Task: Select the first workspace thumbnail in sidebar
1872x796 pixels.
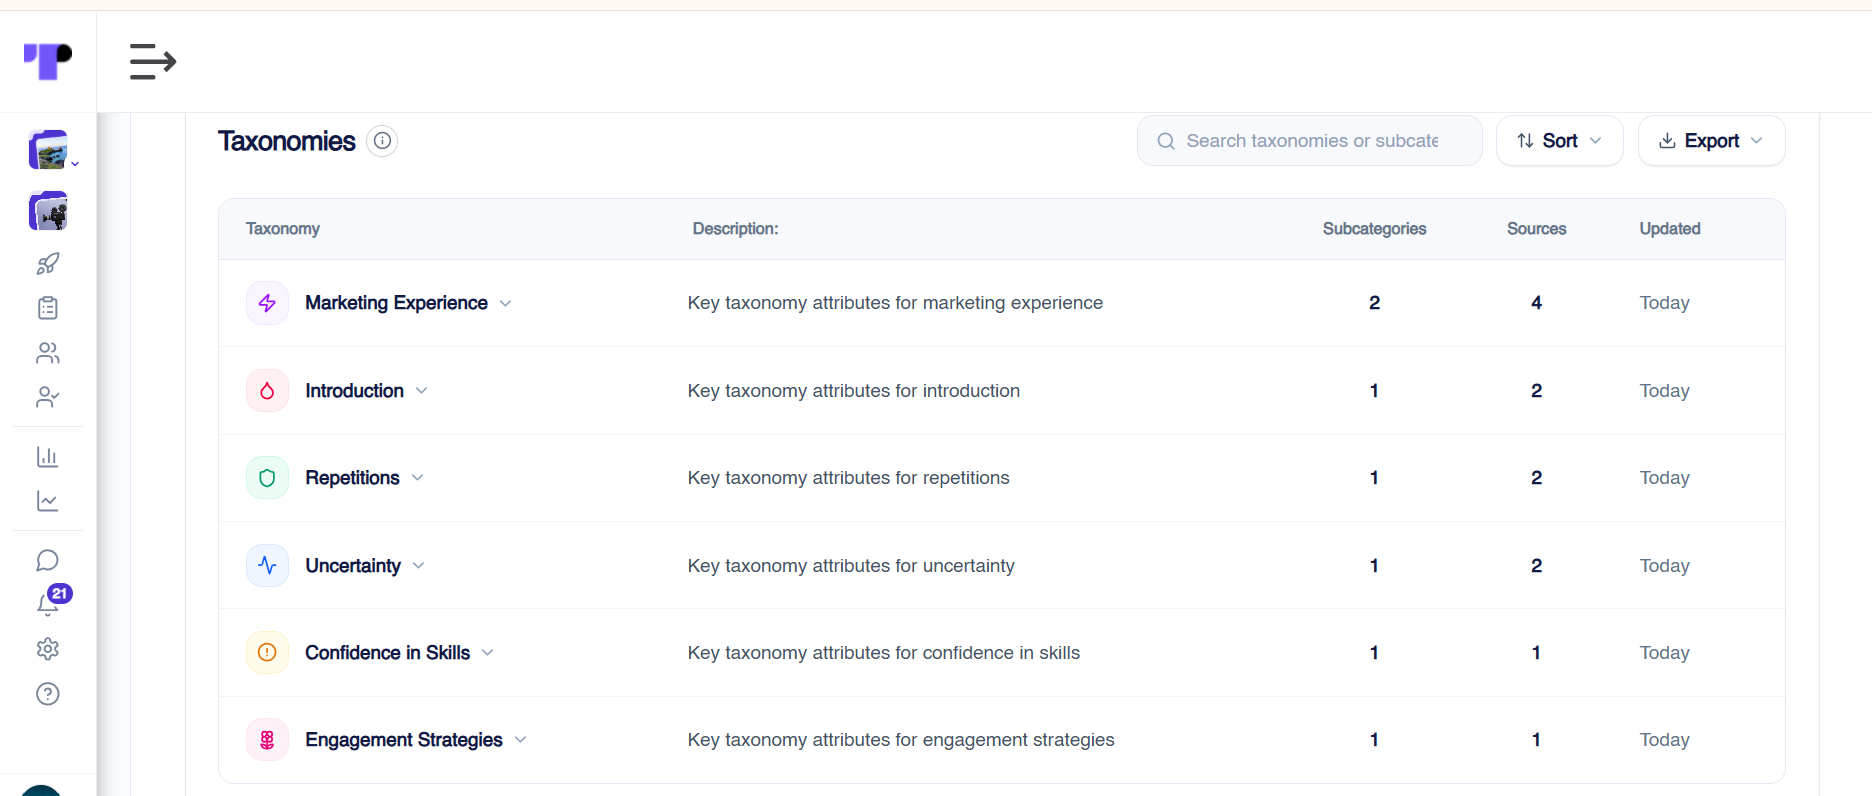Action: 49,150
